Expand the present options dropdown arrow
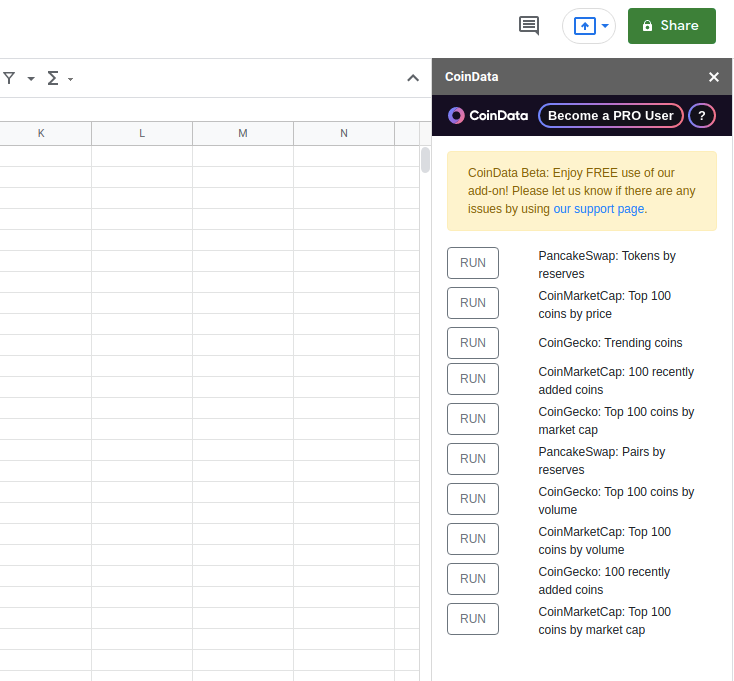 (605, 26)
